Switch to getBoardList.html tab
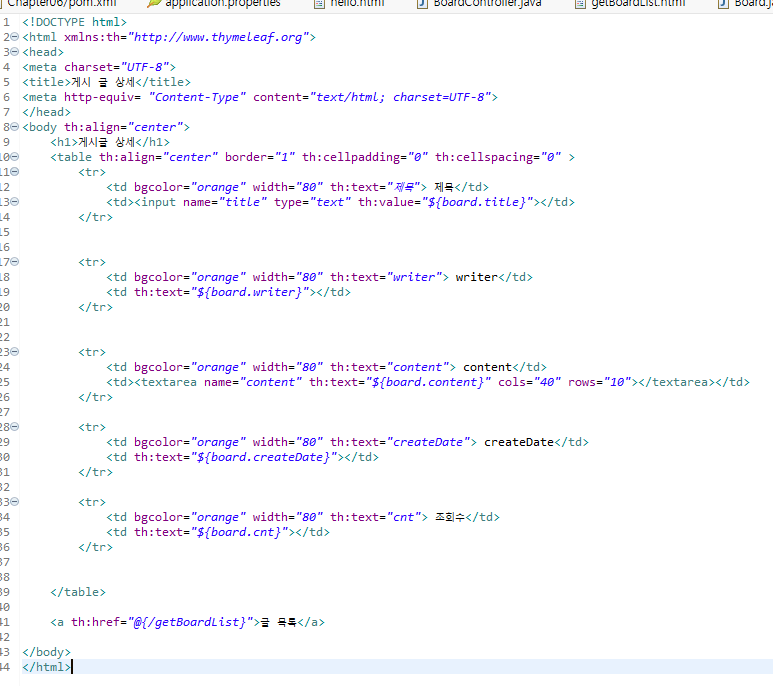The height and width of the screenshot is (686, 773). [638, 4]
